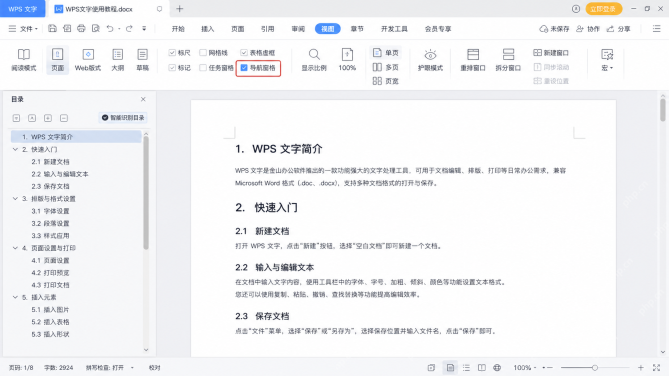Viewport: 669px width, 376px height.
Task: Open the 审阅 Review tab
Action: (298, 29)
